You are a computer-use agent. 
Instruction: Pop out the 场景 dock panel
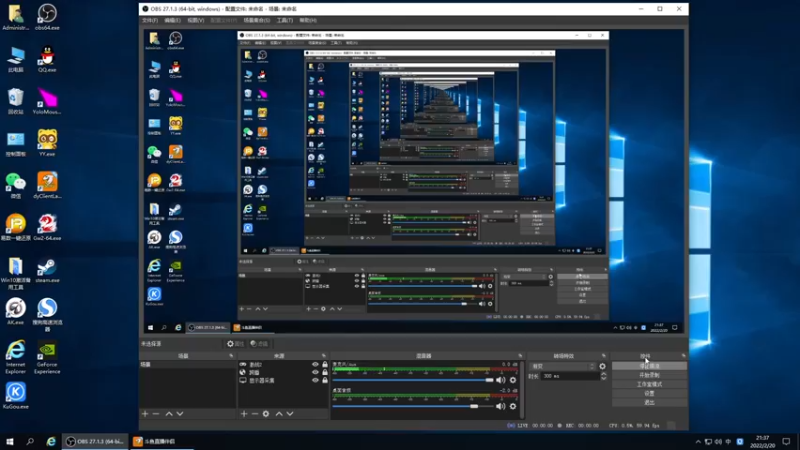click(231, 356)
